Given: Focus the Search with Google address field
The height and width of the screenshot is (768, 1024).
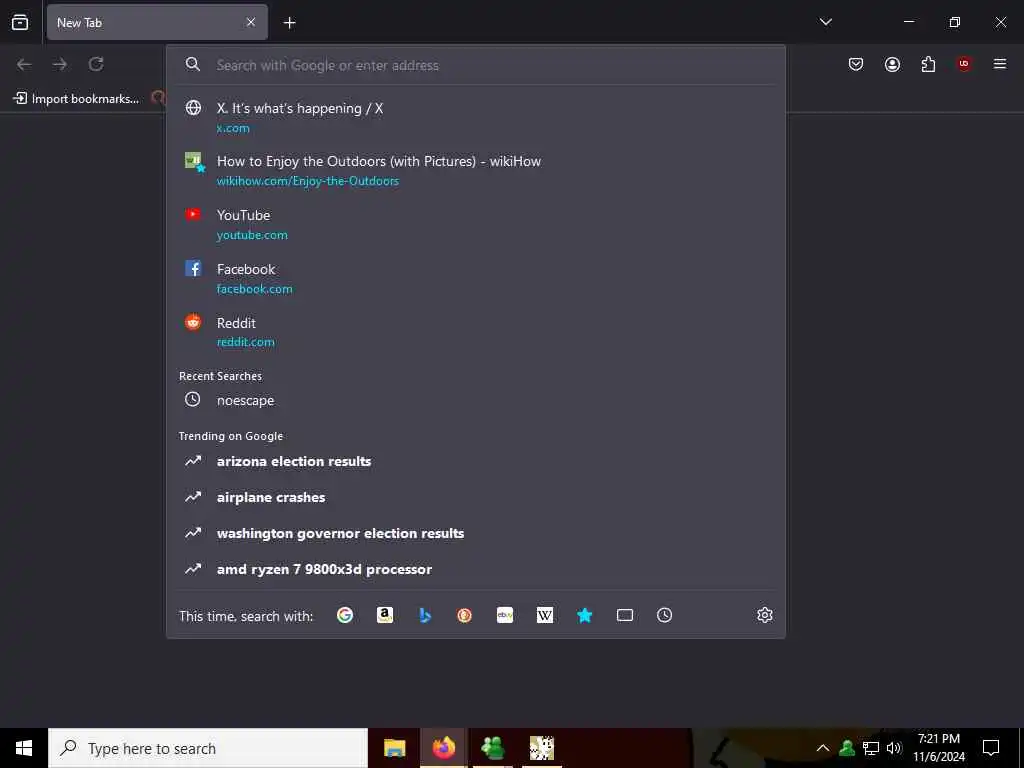Looking at the screenshot, I should (x=477, y=65).
